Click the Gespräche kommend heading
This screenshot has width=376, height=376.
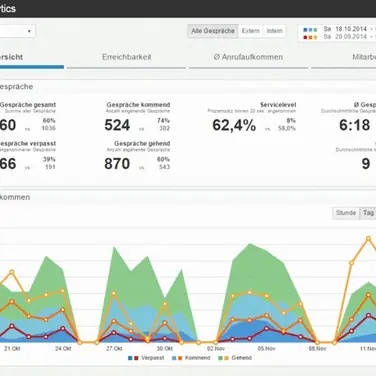[138, 105]
